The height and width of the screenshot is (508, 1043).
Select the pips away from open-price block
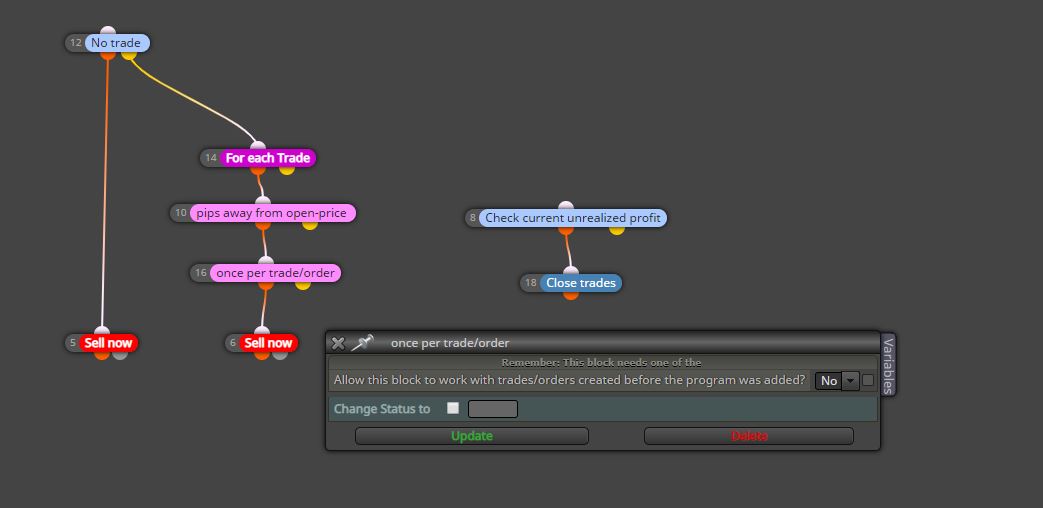coord(272,213)
